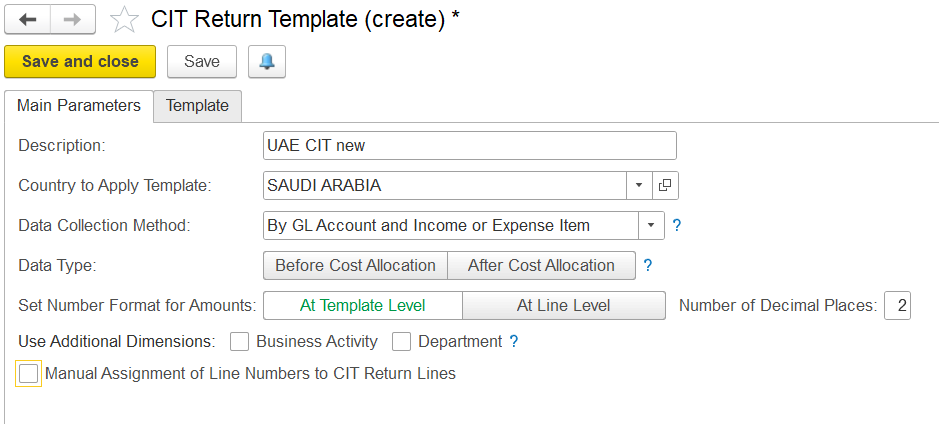Click the forward navigation arrow
Image resolution: width=939 pixels, height=424 pixels.
[72, 20]
